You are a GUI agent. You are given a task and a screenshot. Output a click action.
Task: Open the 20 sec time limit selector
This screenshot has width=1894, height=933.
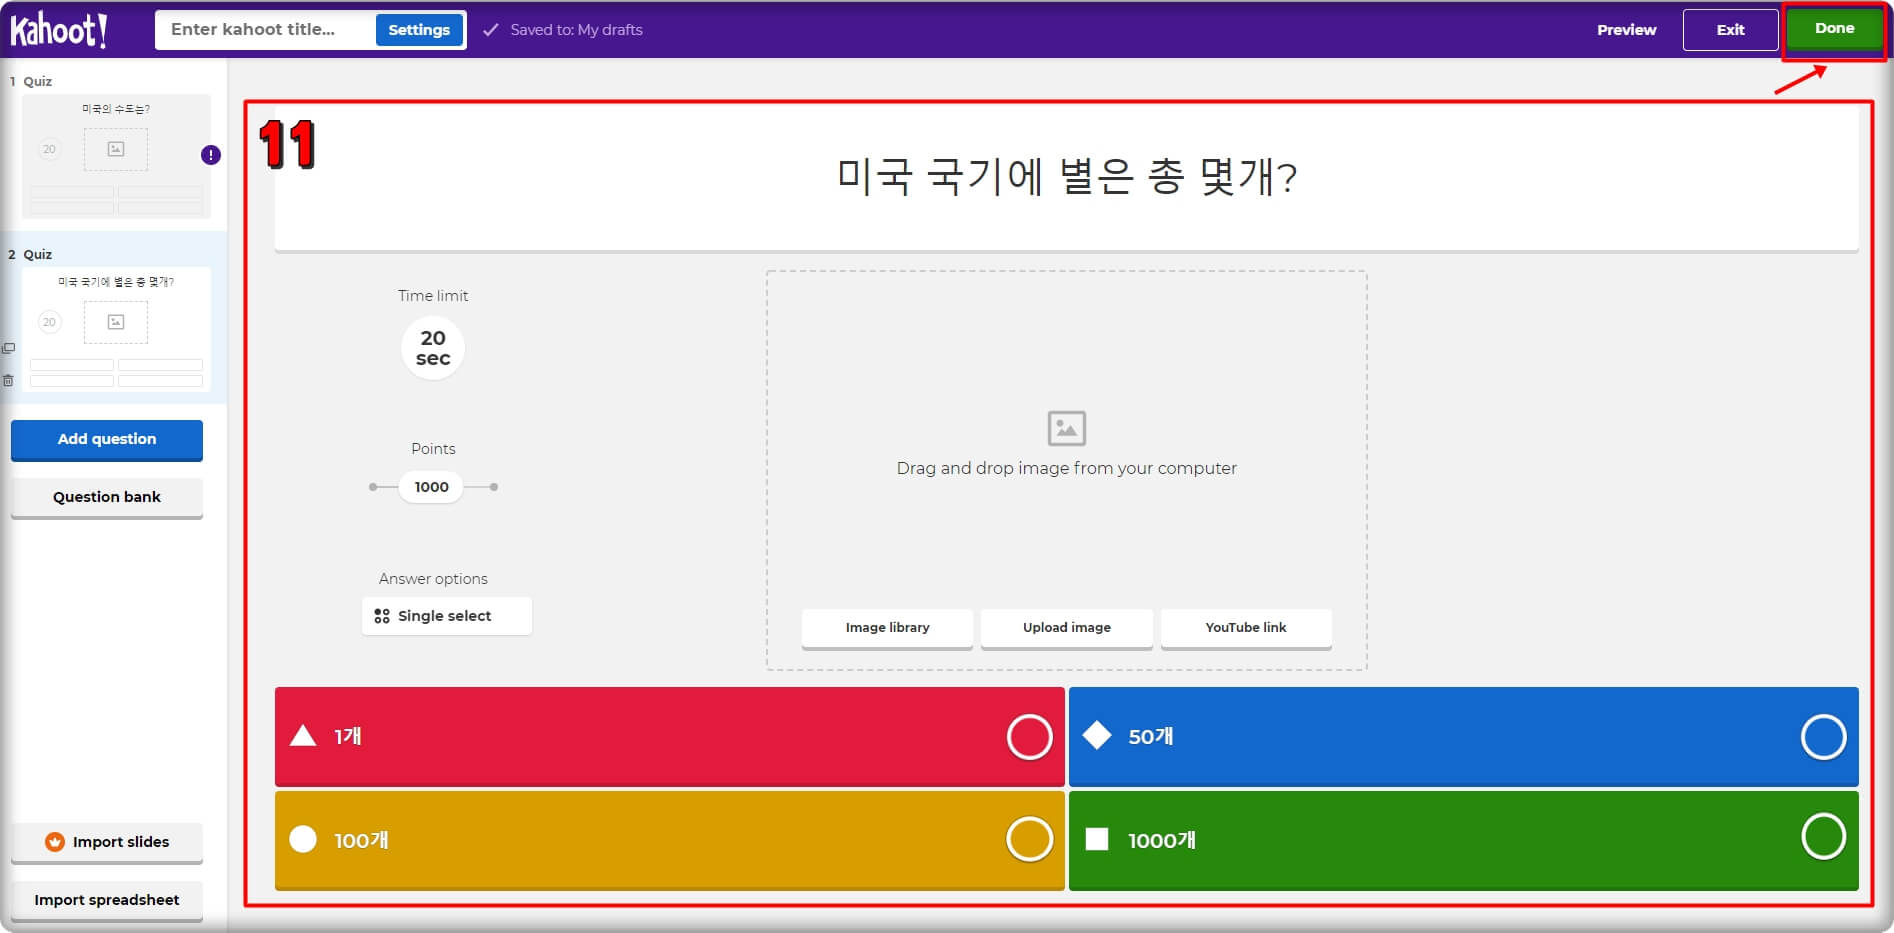pos(433,348)
